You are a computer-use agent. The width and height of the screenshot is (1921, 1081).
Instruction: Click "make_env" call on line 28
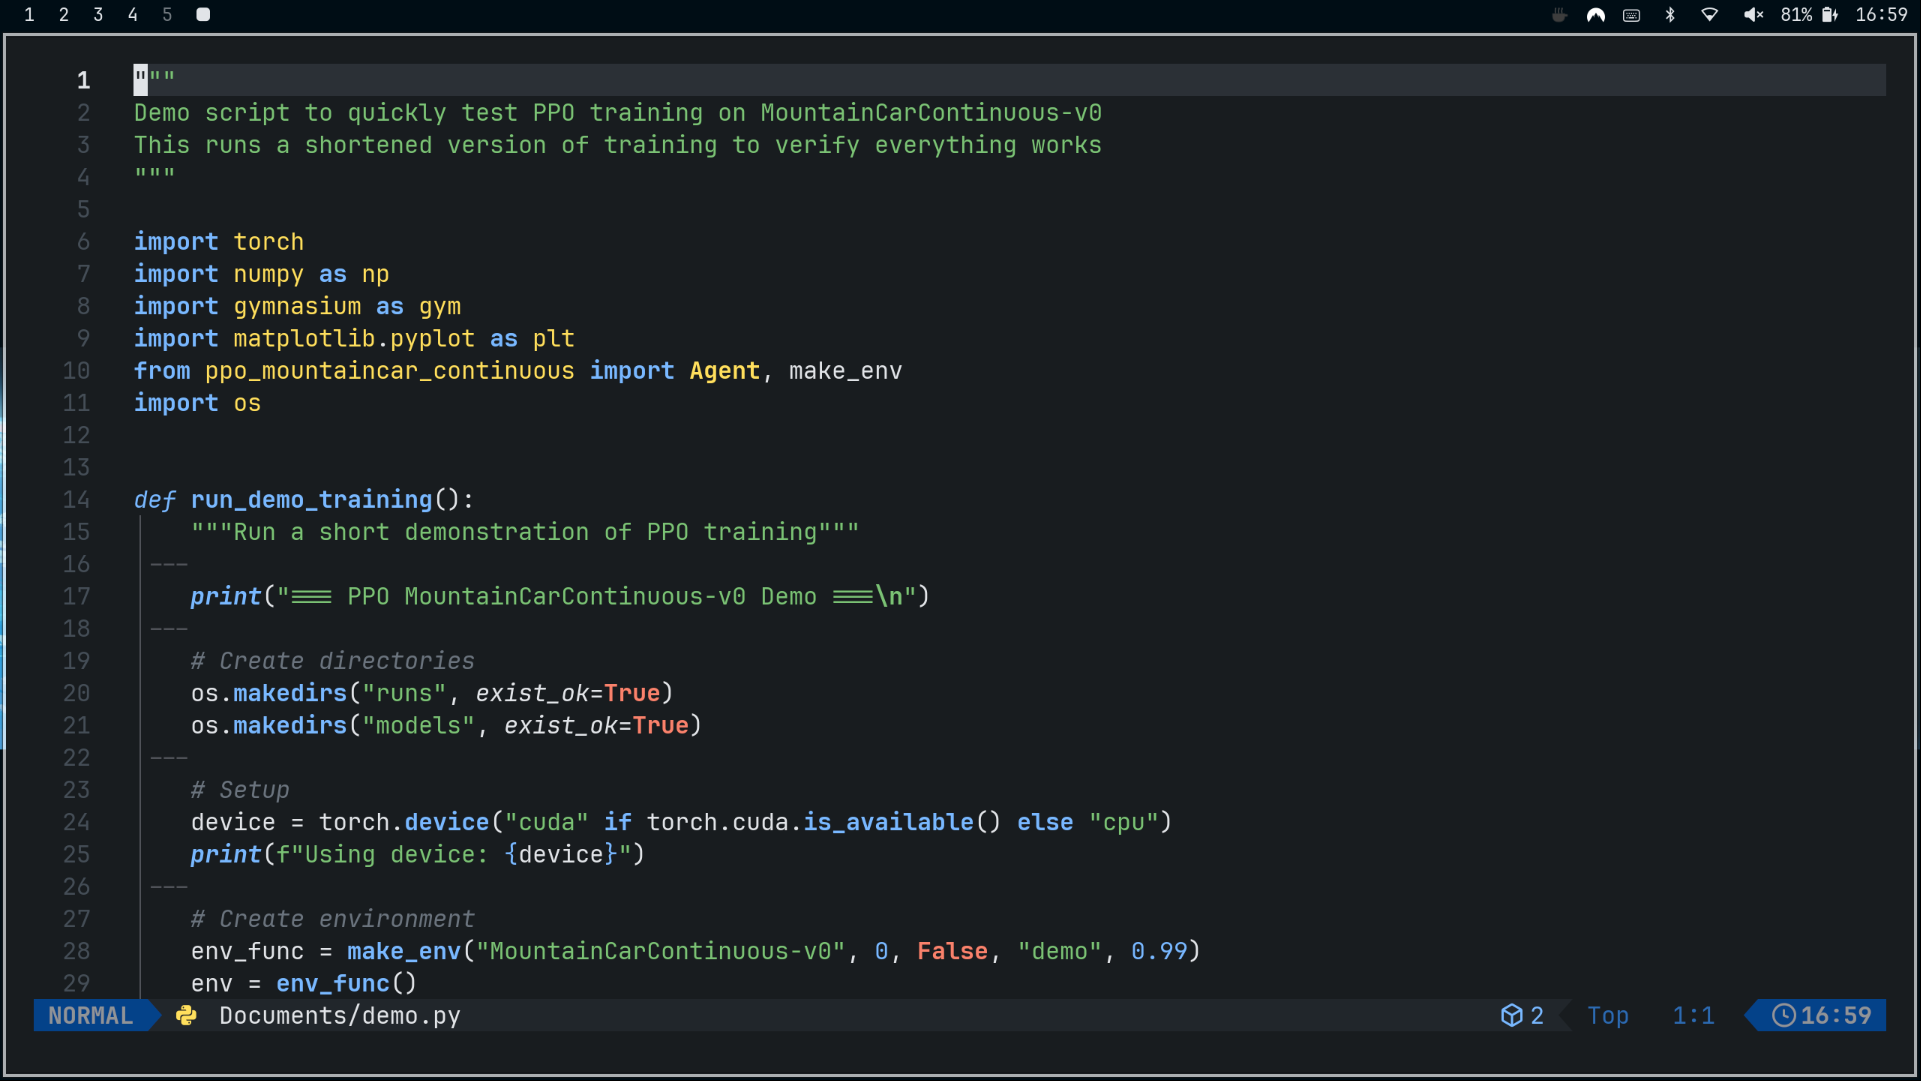pyautogui.click(x=404, y=951)
